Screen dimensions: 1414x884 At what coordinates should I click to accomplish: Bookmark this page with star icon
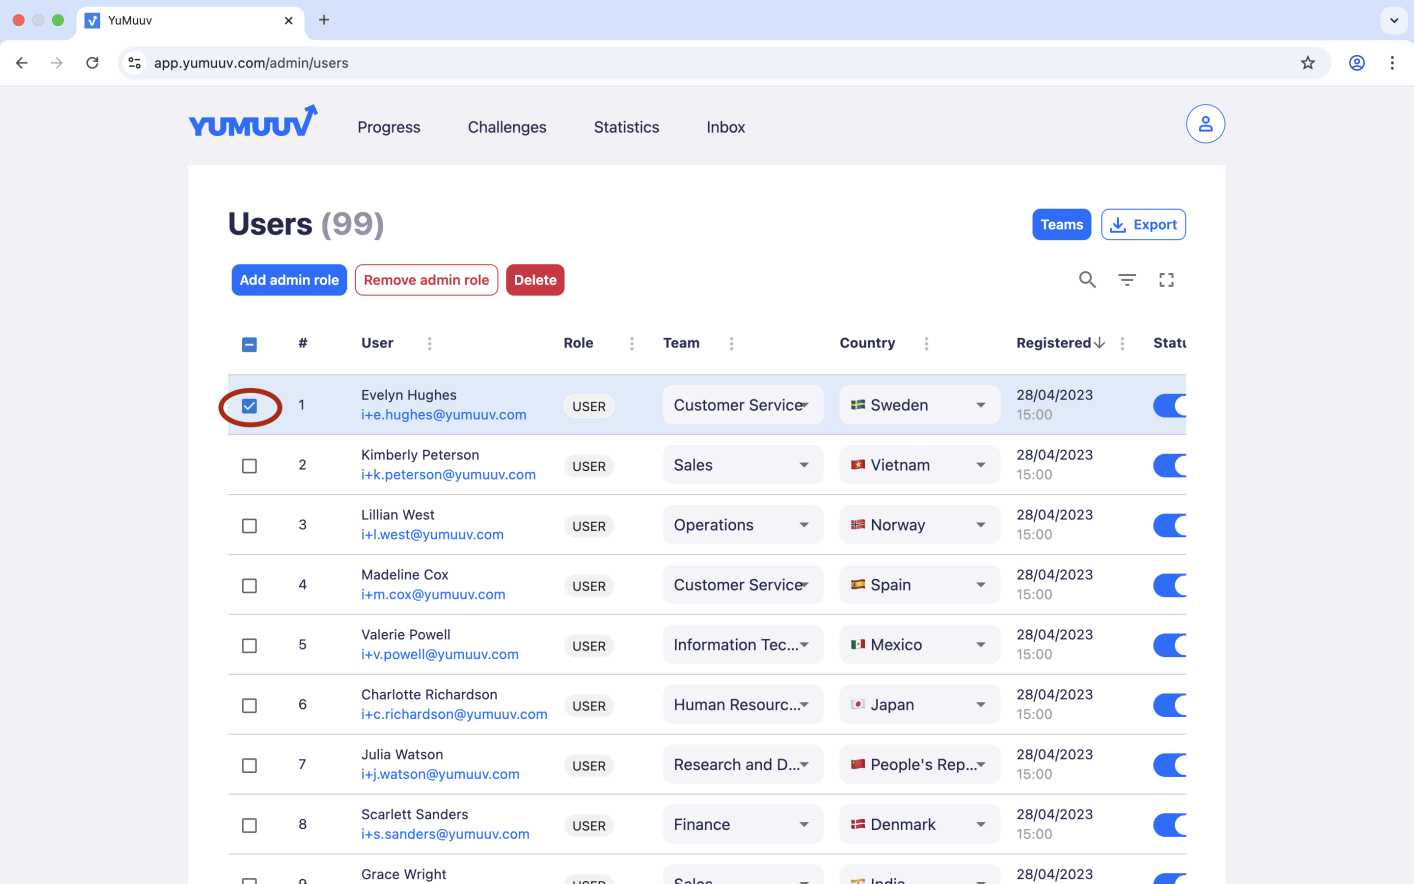point(1308,63)
